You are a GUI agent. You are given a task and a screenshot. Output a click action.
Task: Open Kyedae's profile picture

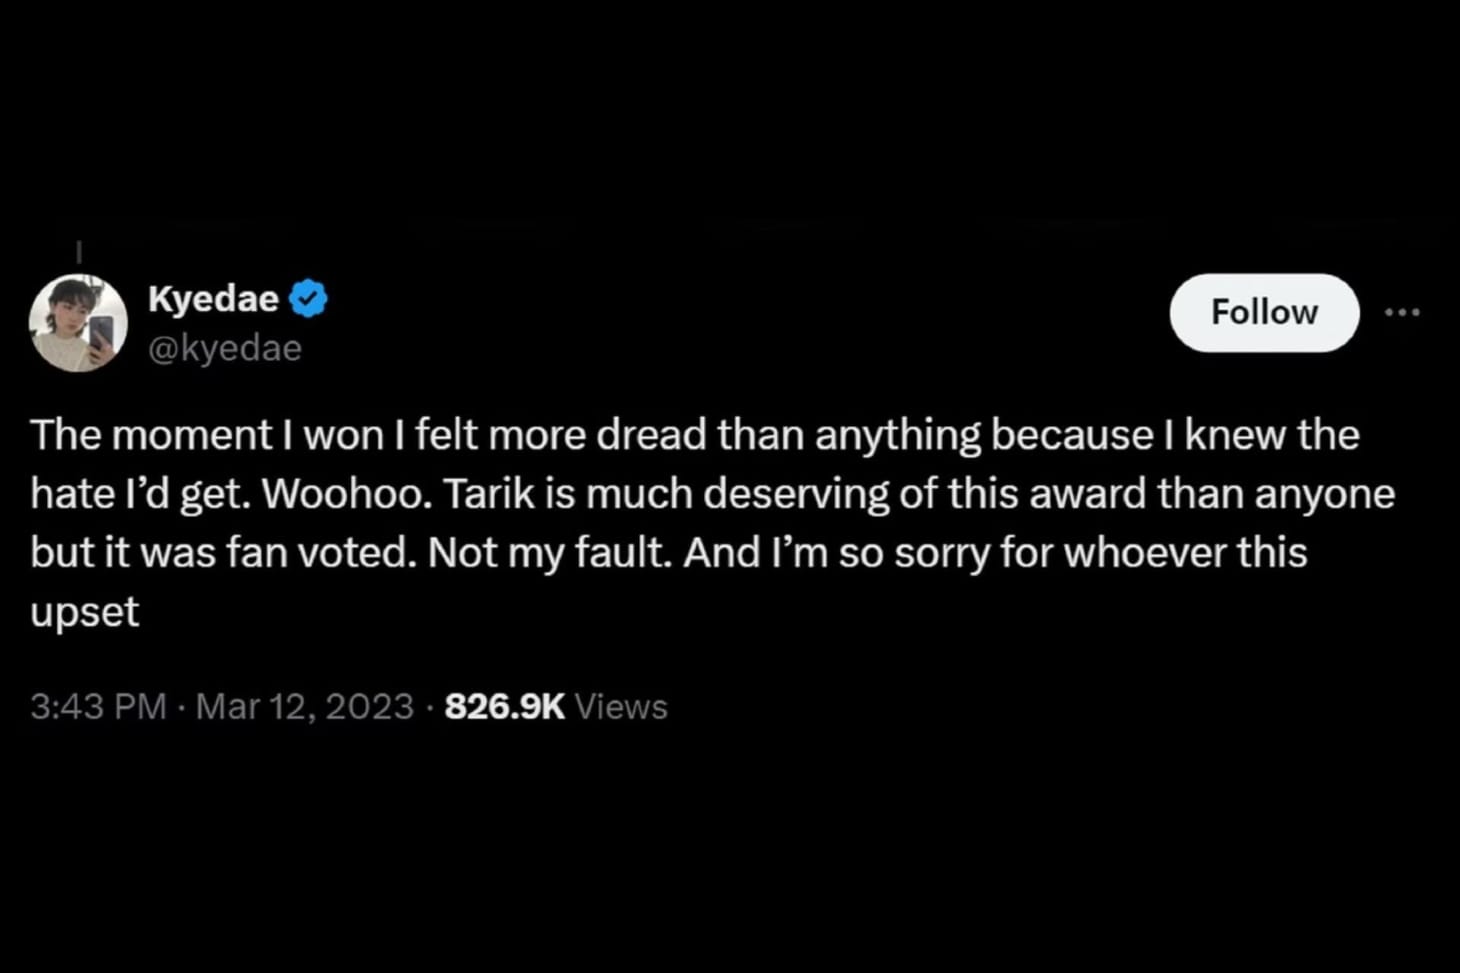click(x=78, y=322)
